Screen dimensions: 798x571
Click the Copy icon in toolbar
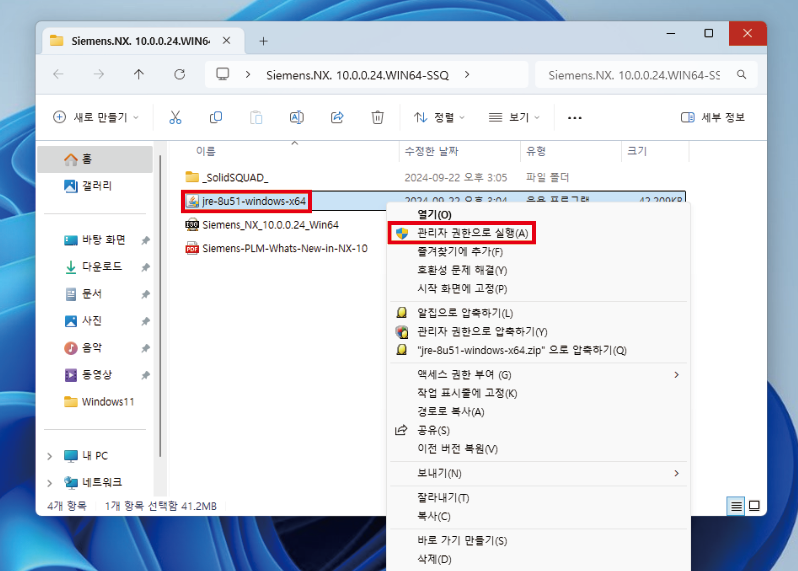(216, 118)
